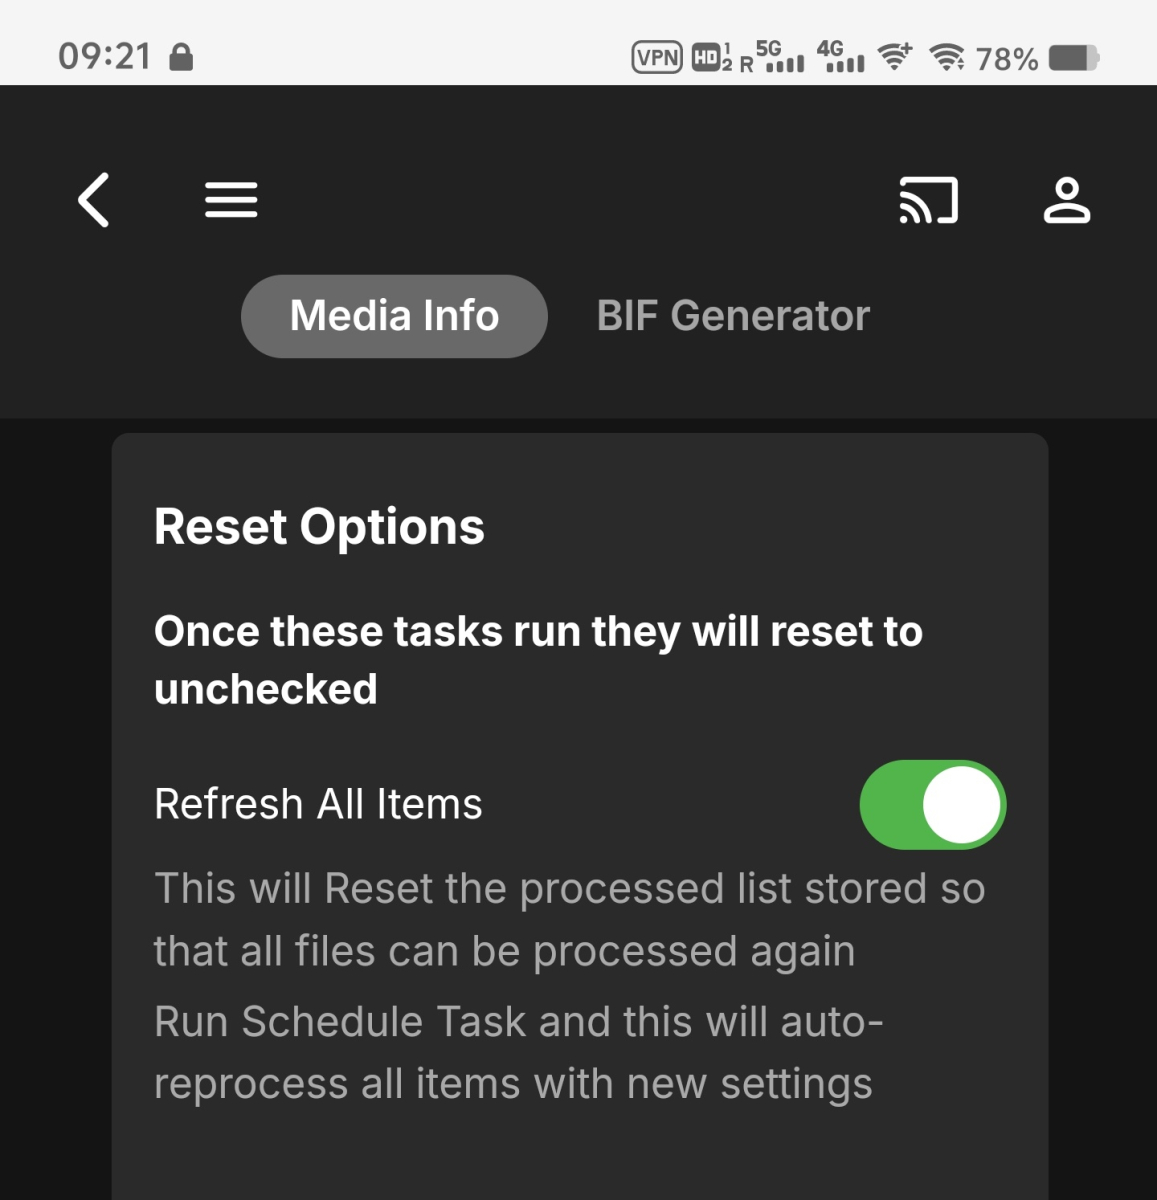Tap the HD icon in the status bar
The image size is (1157, 1200).
point(705,58)
